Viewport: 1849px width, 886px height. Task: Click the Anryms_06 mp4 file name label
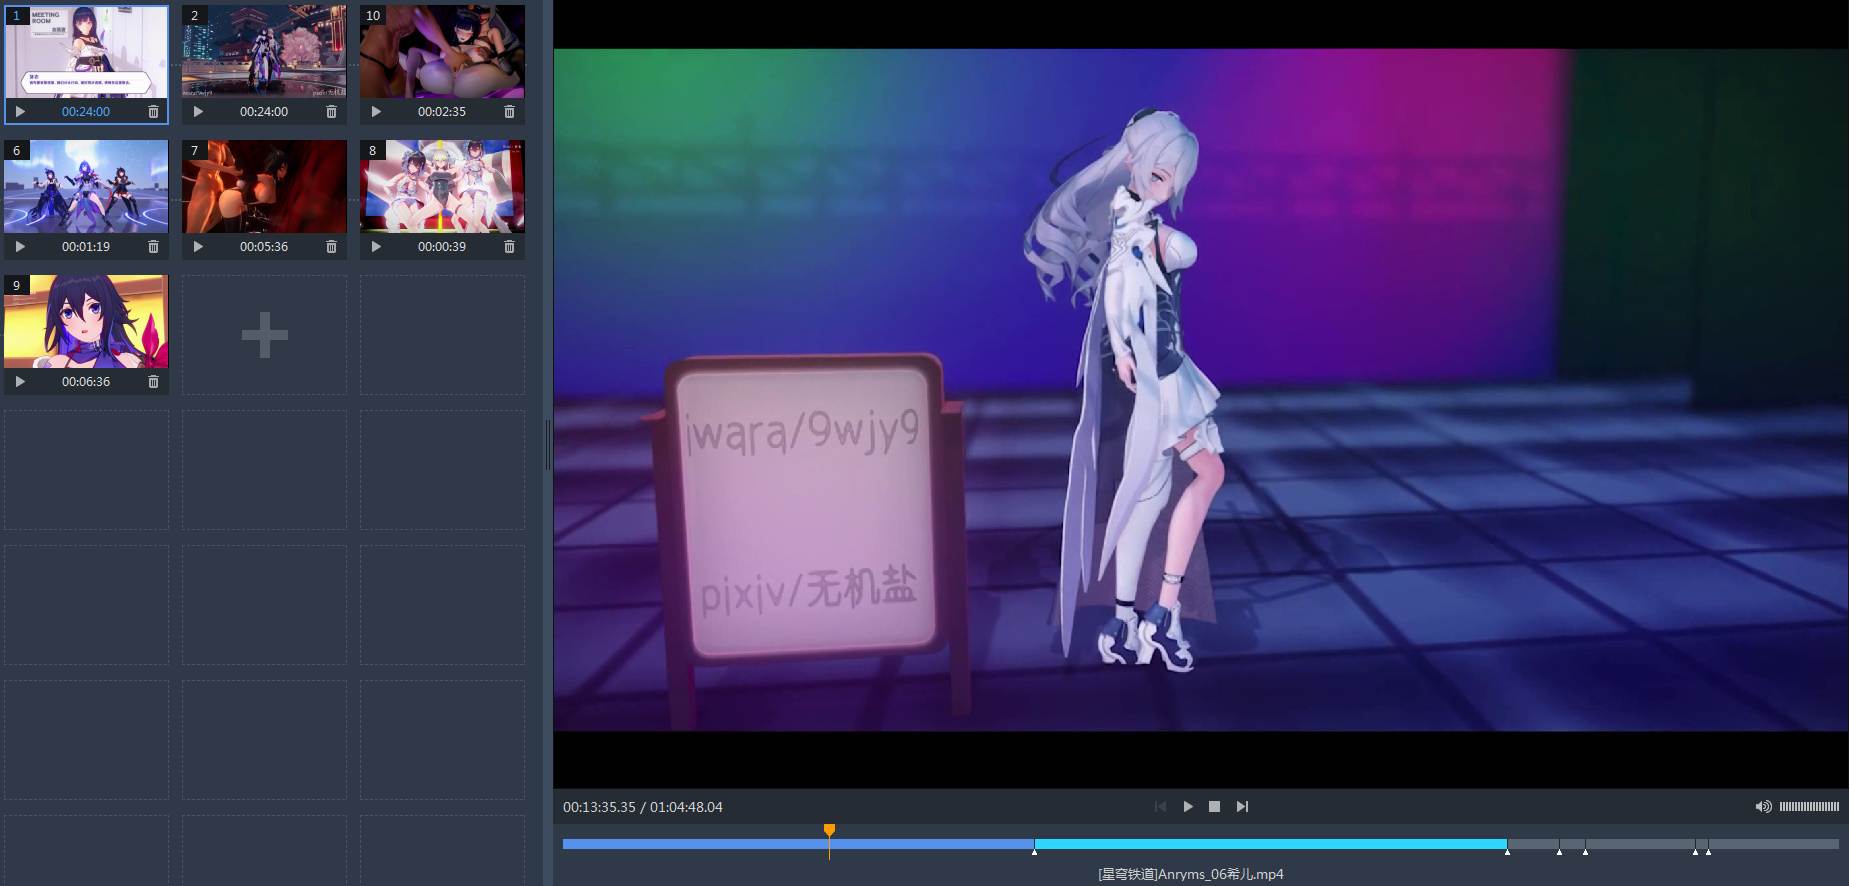tap(1191, 874)
